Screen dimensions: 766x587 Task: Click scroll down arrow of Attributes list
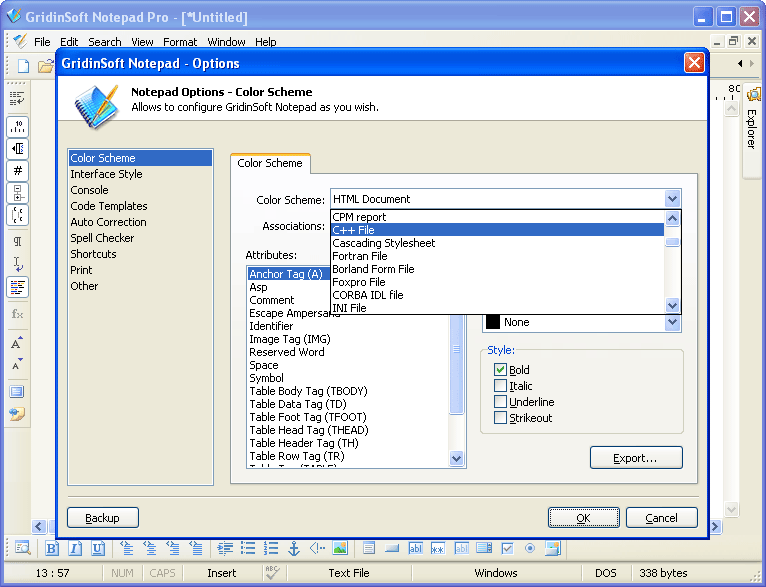[x=456, y=459]
